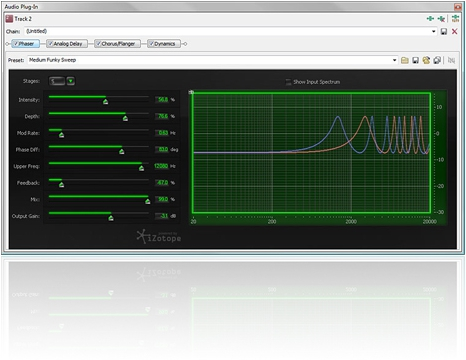
Task: Click the 200 frequency axis label
Action: pos(272,222)
